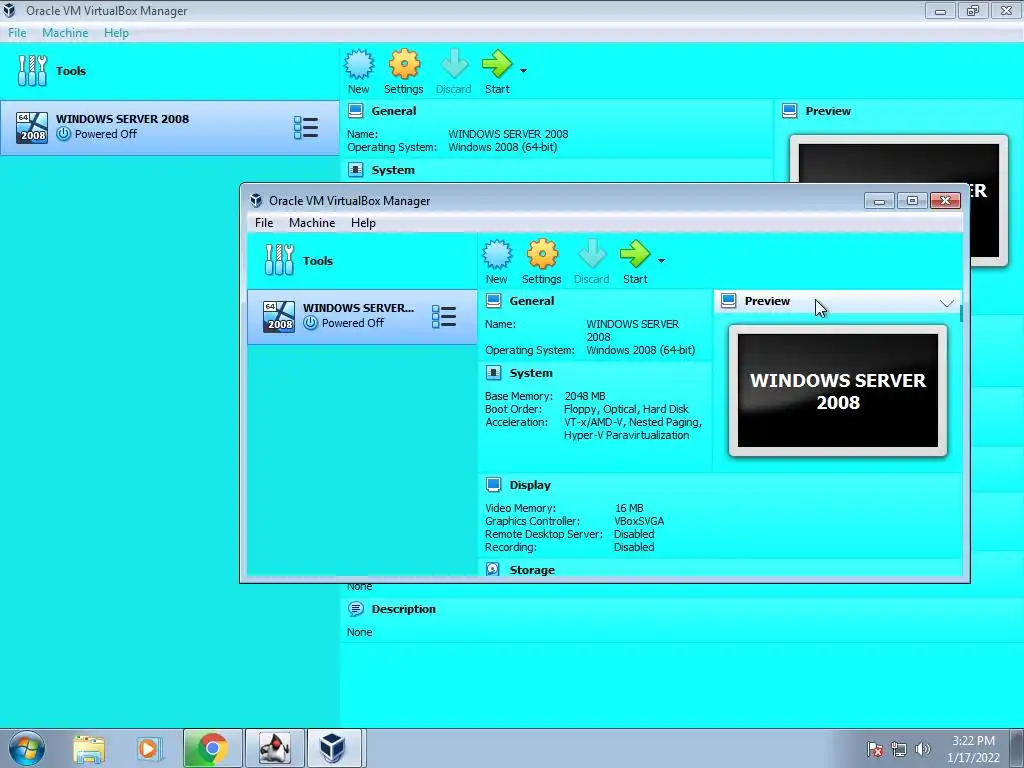Click Preview monitor icon in front window
Viewport: 1024px width, 768px height.
click(729, 300)
